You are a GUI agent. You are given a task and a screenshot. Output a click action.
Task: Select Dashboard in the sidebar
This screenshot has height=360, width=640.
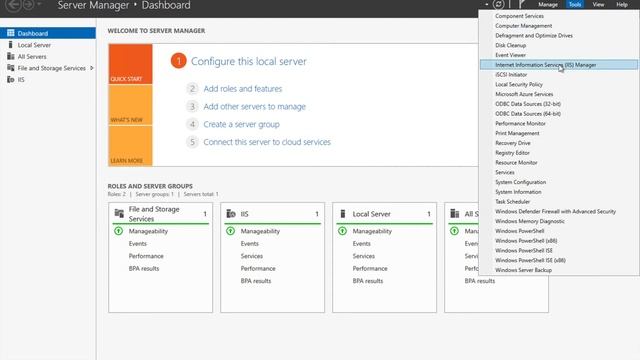[48, 33]
